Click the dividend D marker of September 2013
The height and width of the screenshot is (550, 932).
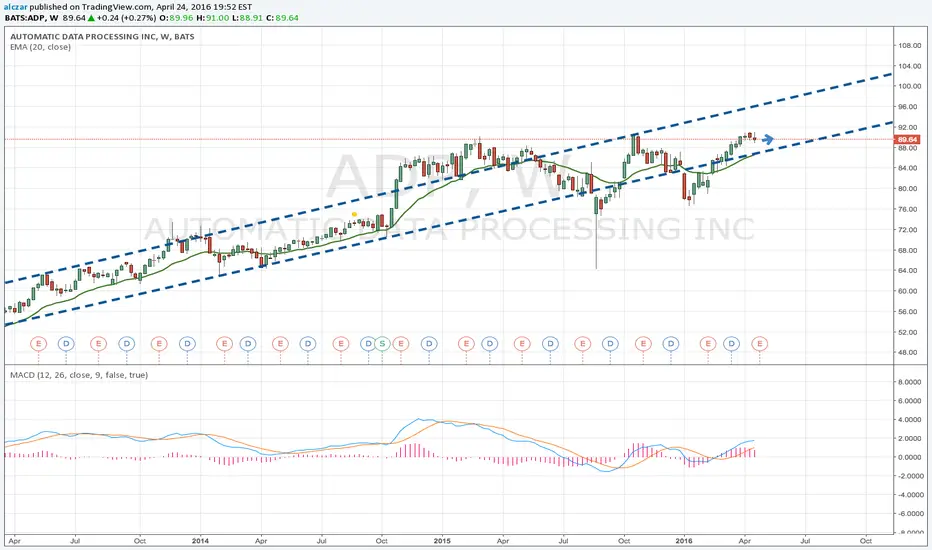(127, 344)
